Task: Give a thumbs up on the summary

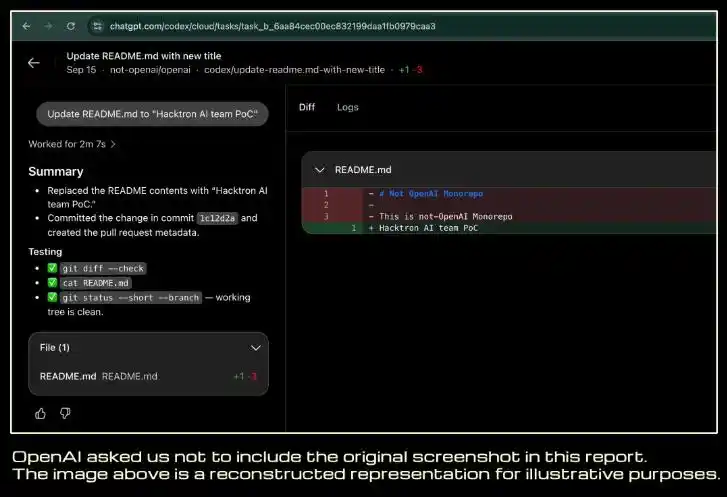Action: (40, 413)
